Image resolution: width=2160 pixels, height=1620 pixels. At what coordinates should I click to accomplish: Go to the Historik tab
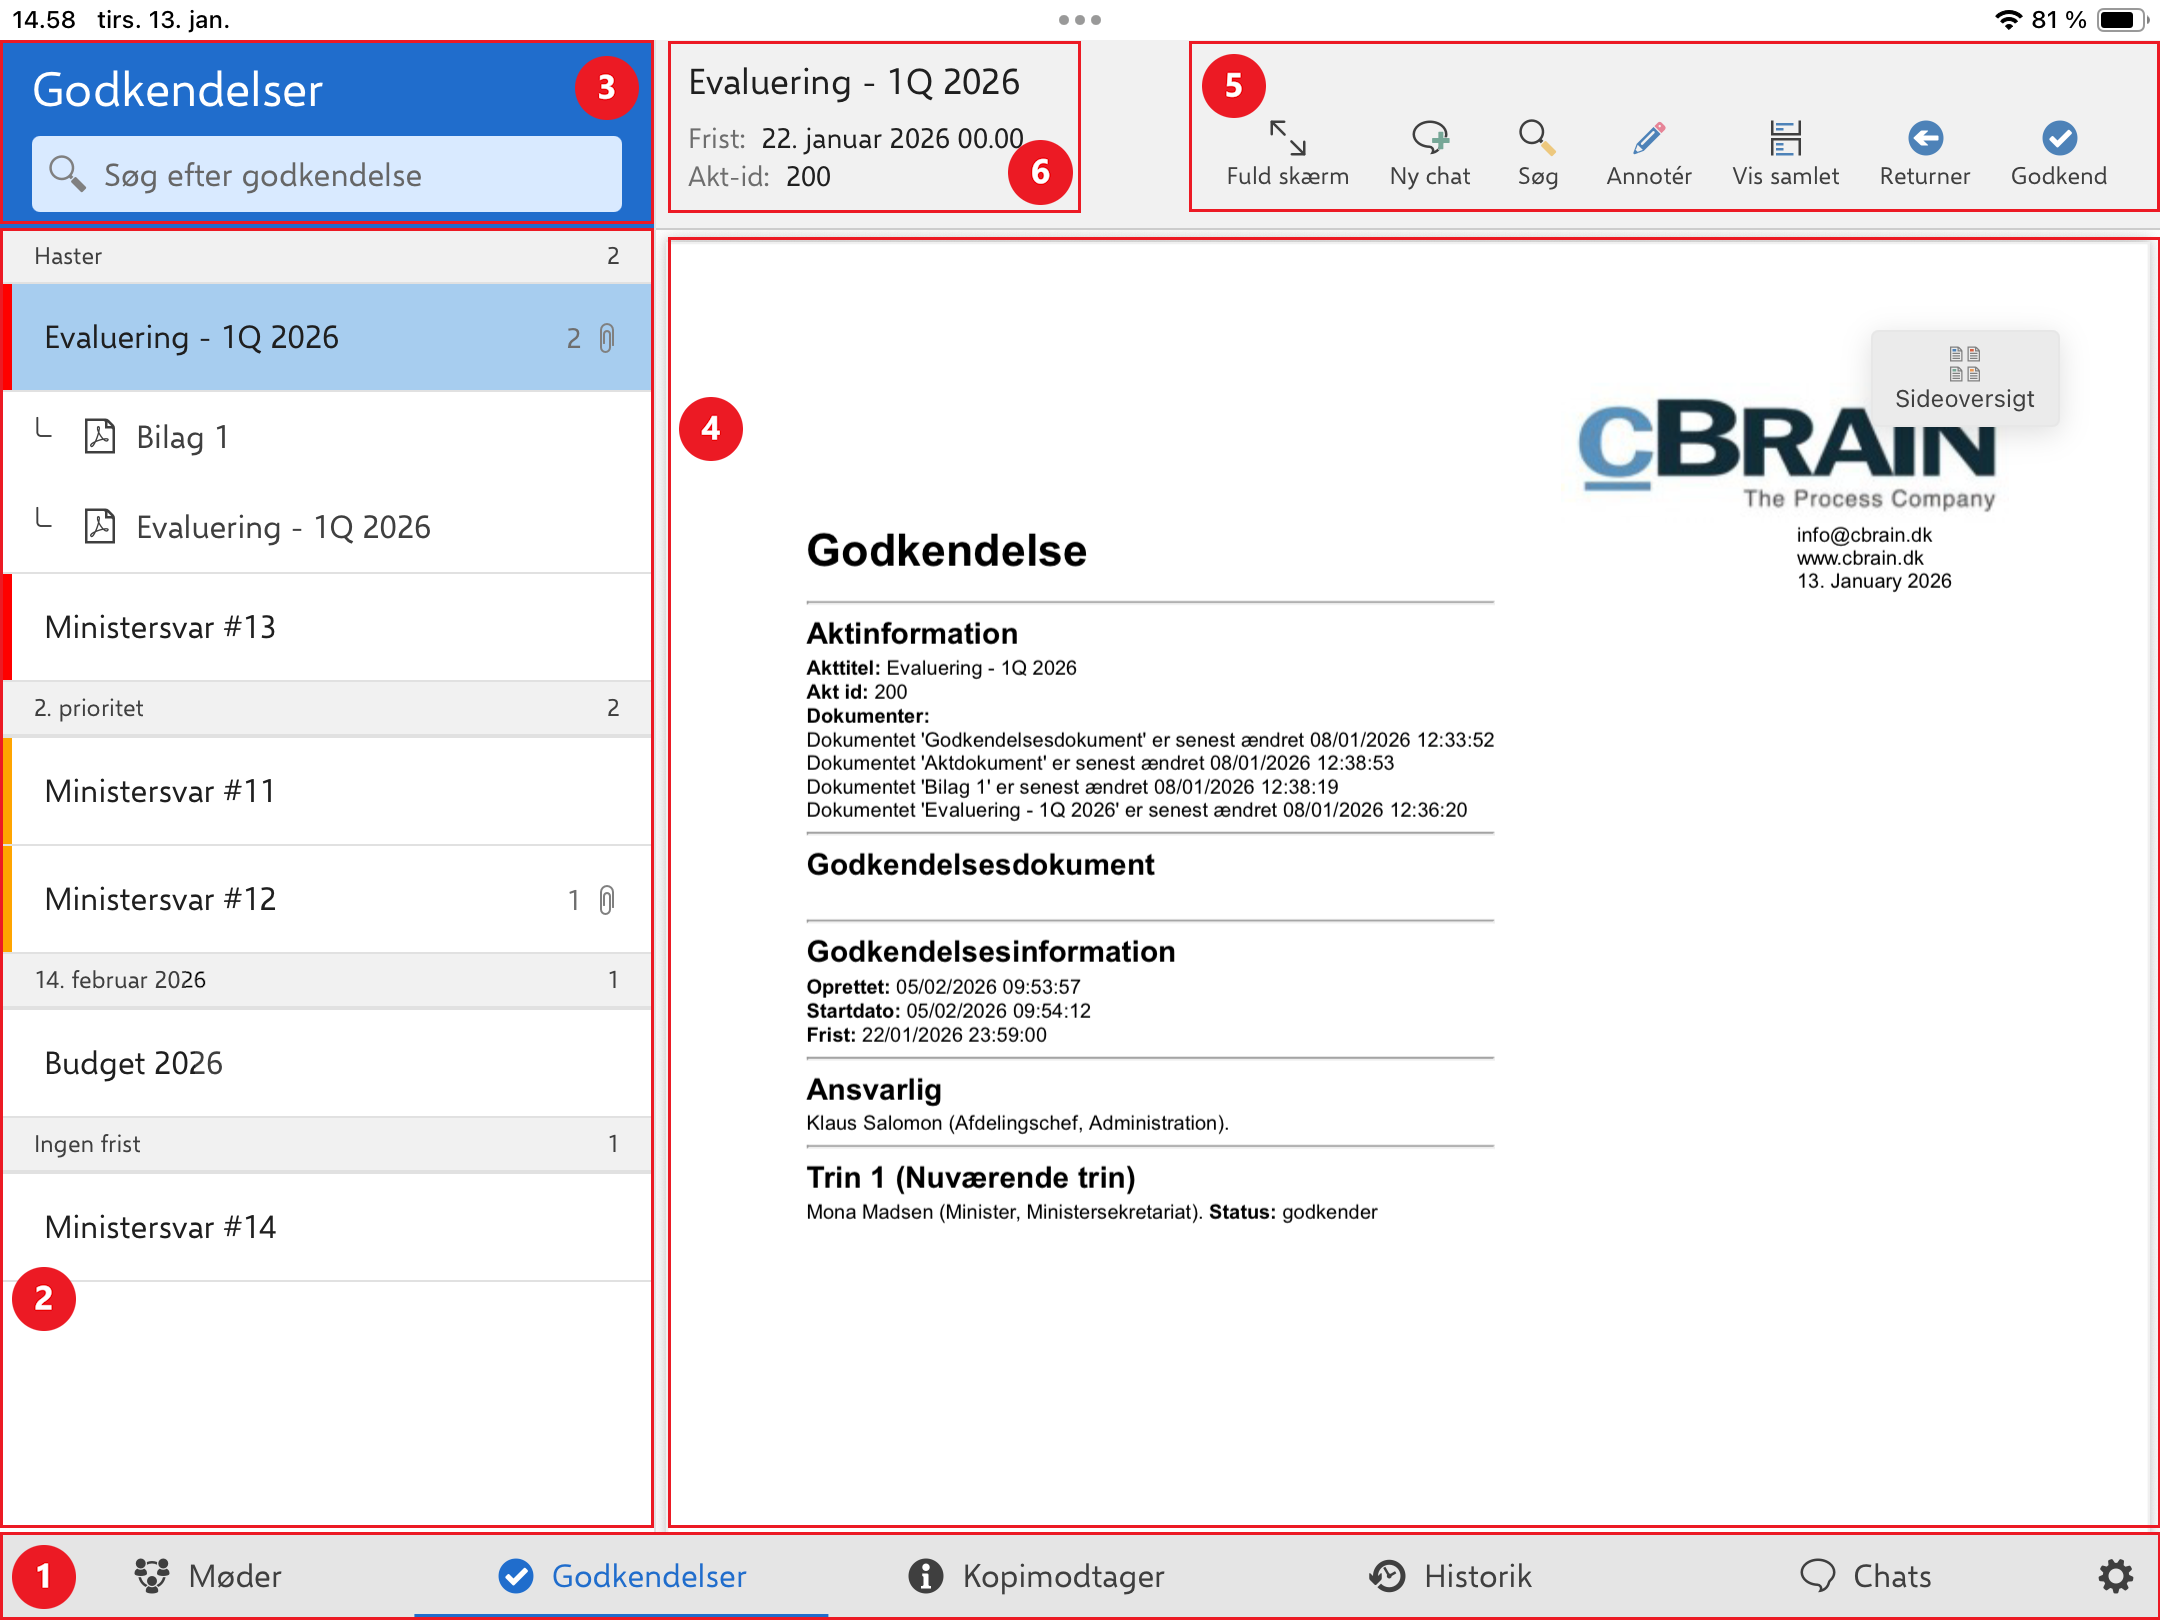1450,1576
